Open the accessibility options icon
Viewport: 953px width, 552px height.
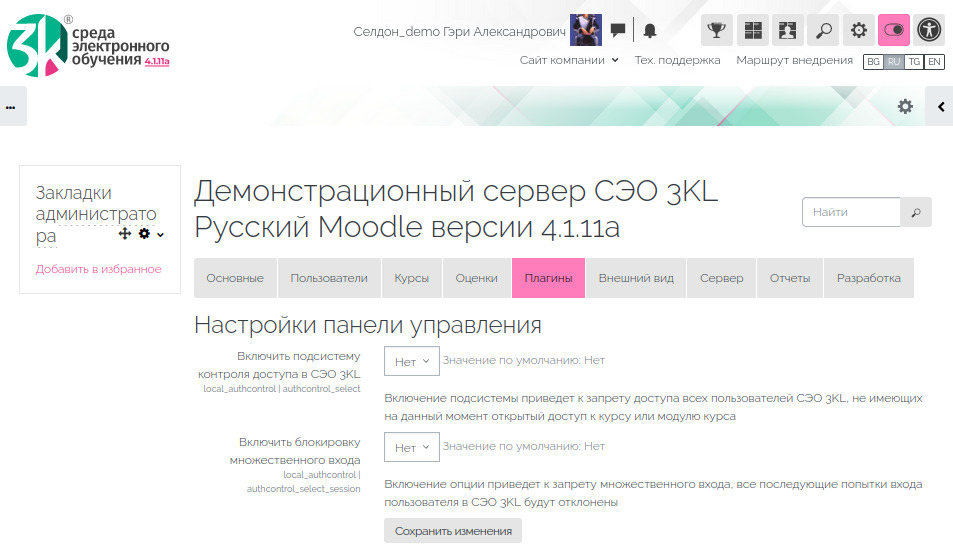click(929, 30)
